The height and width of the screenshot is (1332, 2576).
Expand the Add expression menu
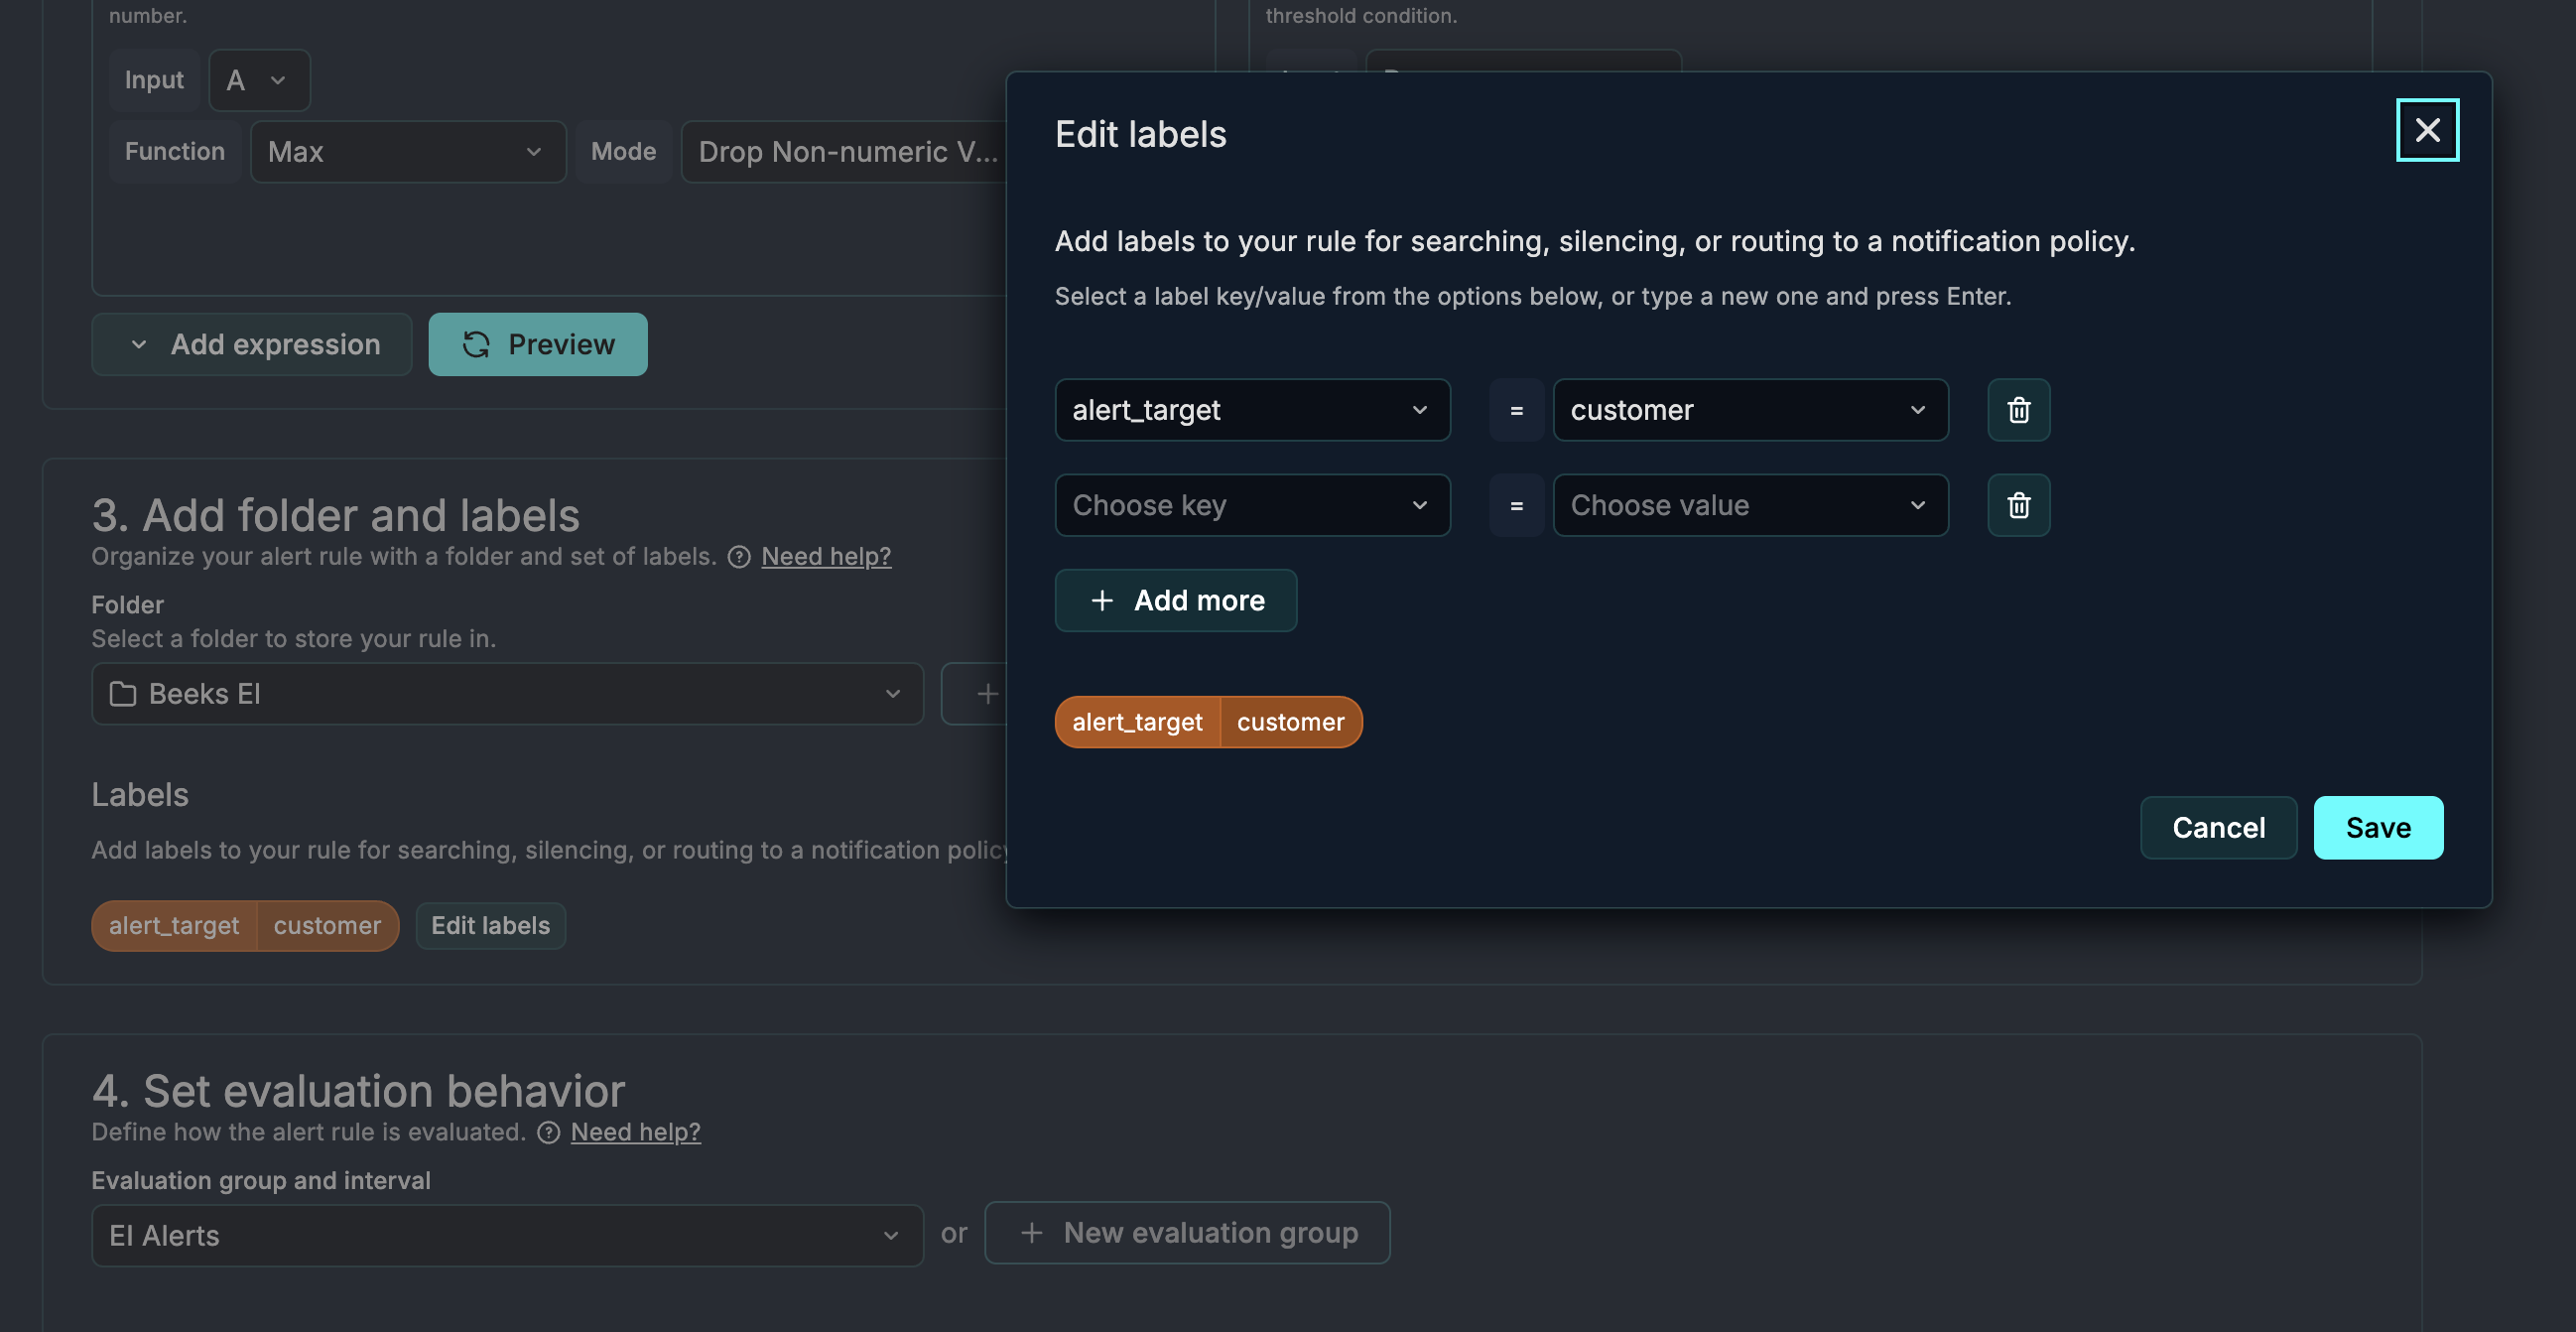(x=251, y=344)
